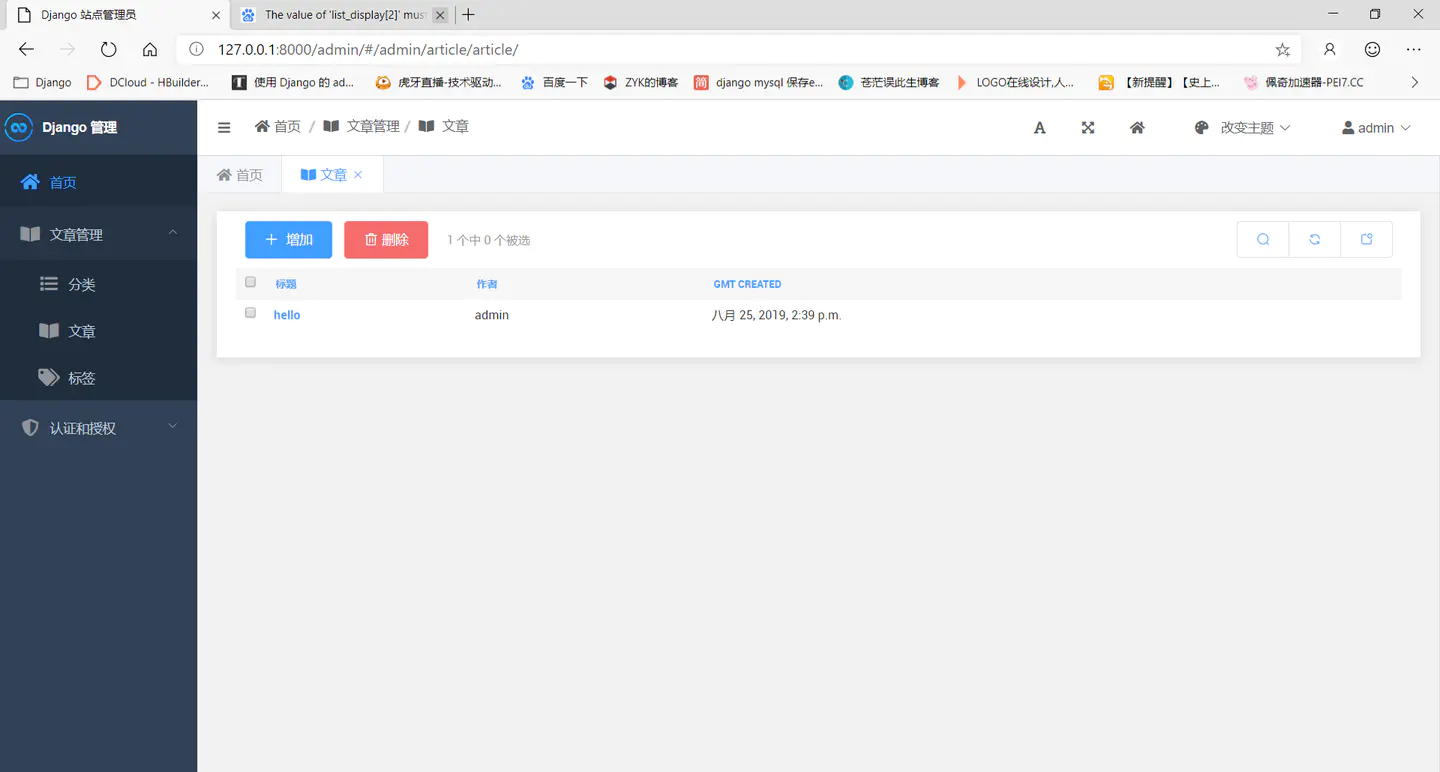Sort by the 标题 column header
This screenshot has height=772, width=1440.
286,284
